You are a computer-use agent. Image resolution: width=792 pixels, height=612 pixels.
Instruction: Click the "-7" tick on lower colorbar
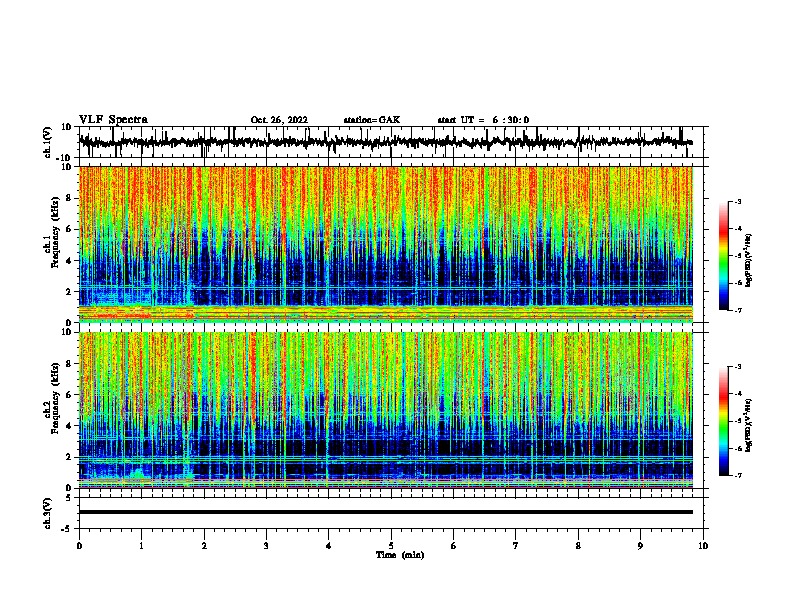[738, 475]
